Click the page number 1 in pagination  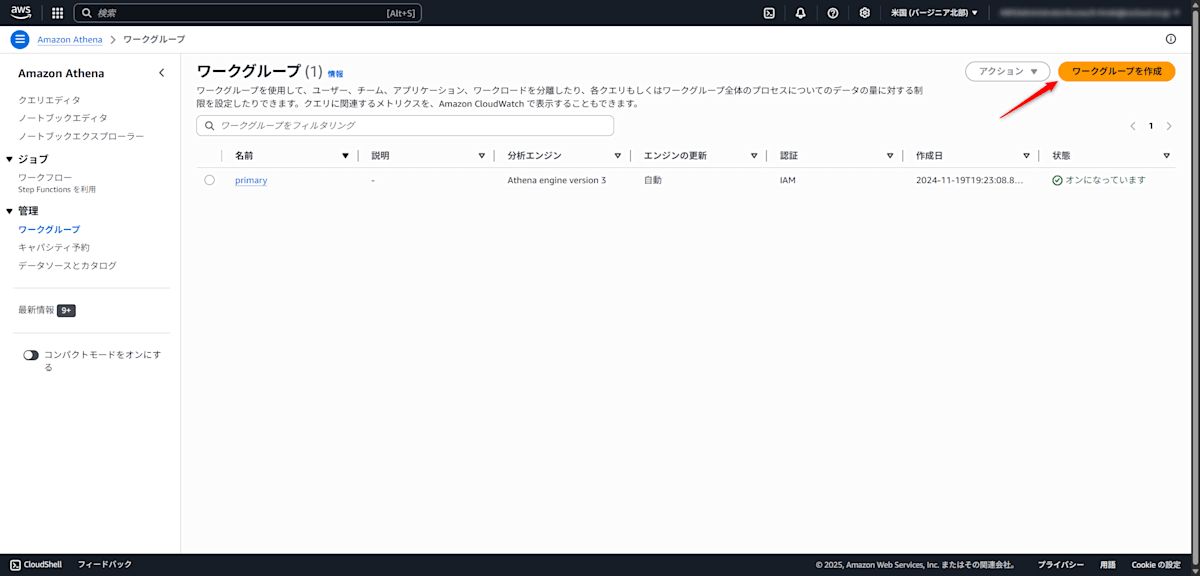1151,126
